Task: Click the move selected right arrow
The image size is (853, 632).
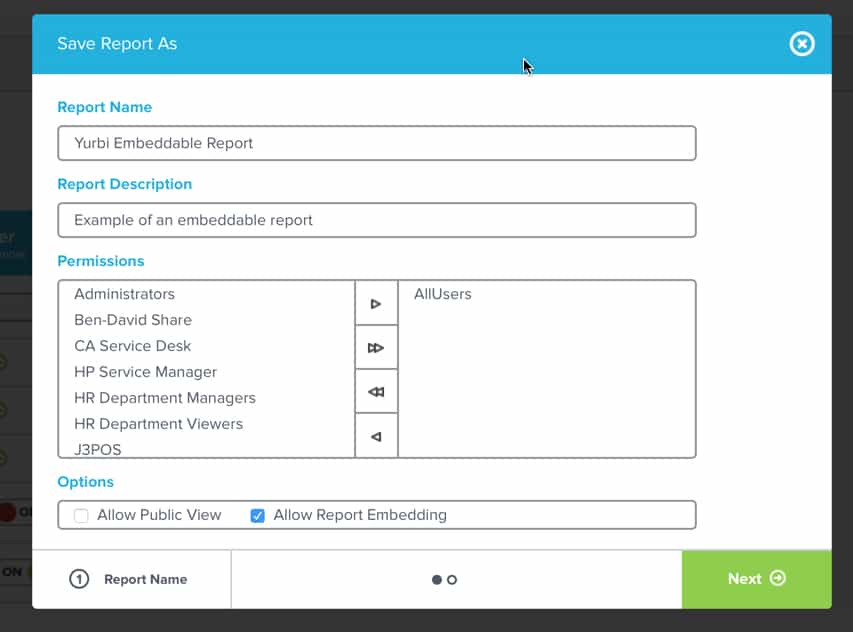Action: tap(376, 303)
